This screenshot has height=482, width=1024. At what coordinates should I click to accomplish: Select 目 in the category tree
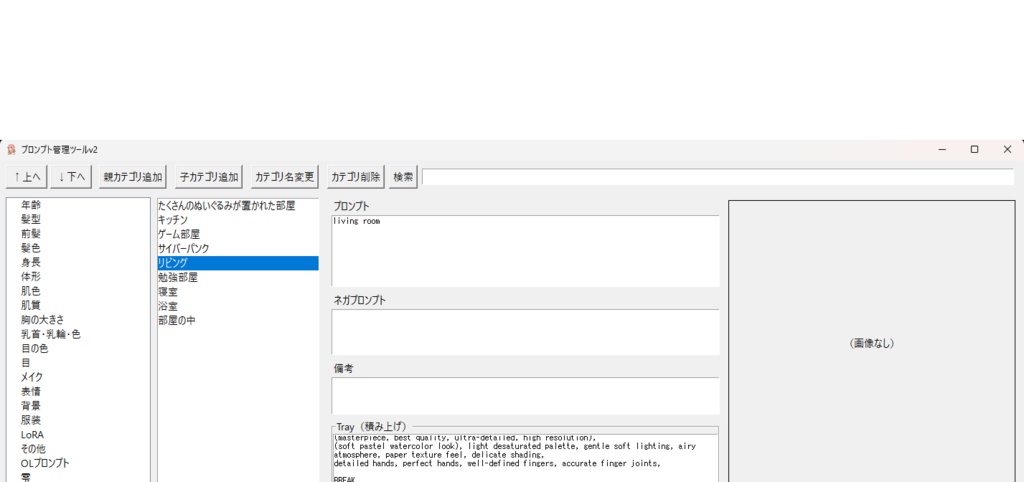click(25, 363)
